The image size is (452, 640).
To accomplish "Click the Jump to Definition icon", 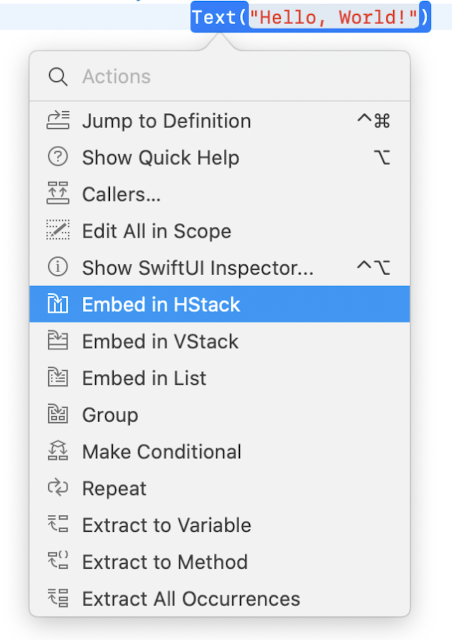I will coord(58,120).
